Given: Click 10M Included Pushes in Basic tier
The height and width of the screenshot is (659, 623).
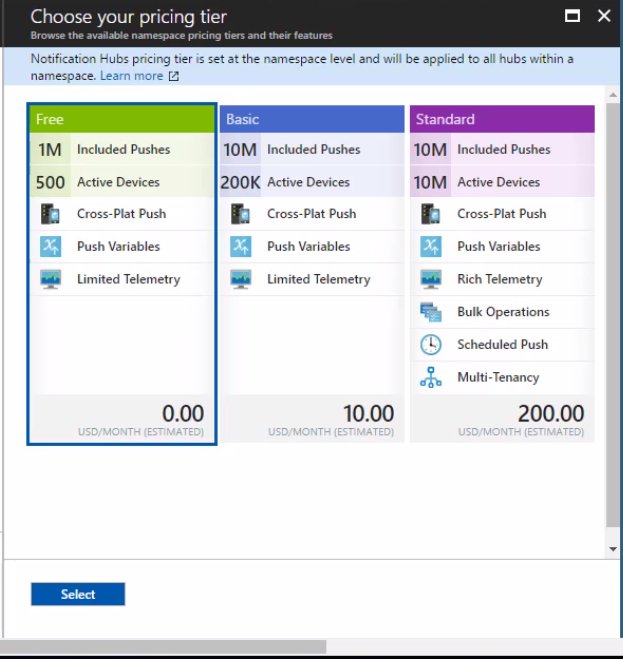Looking at the screenshot, I should click(312, 150).
